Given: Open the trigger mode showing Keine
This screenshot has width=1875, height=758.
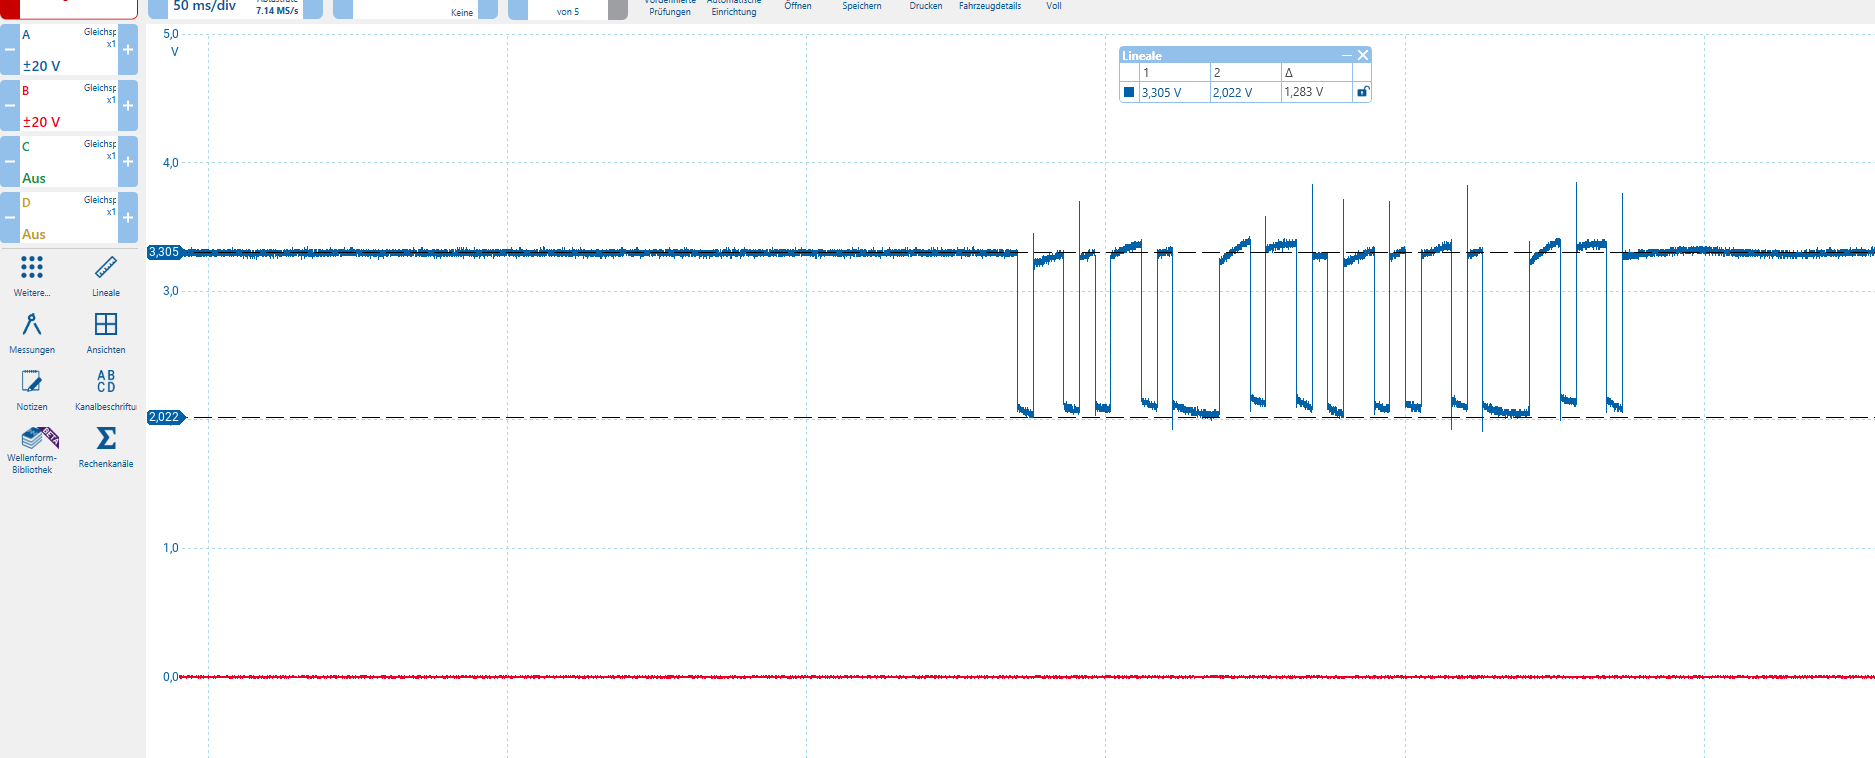Looking at the screenshot, I should tap(415, 9).
